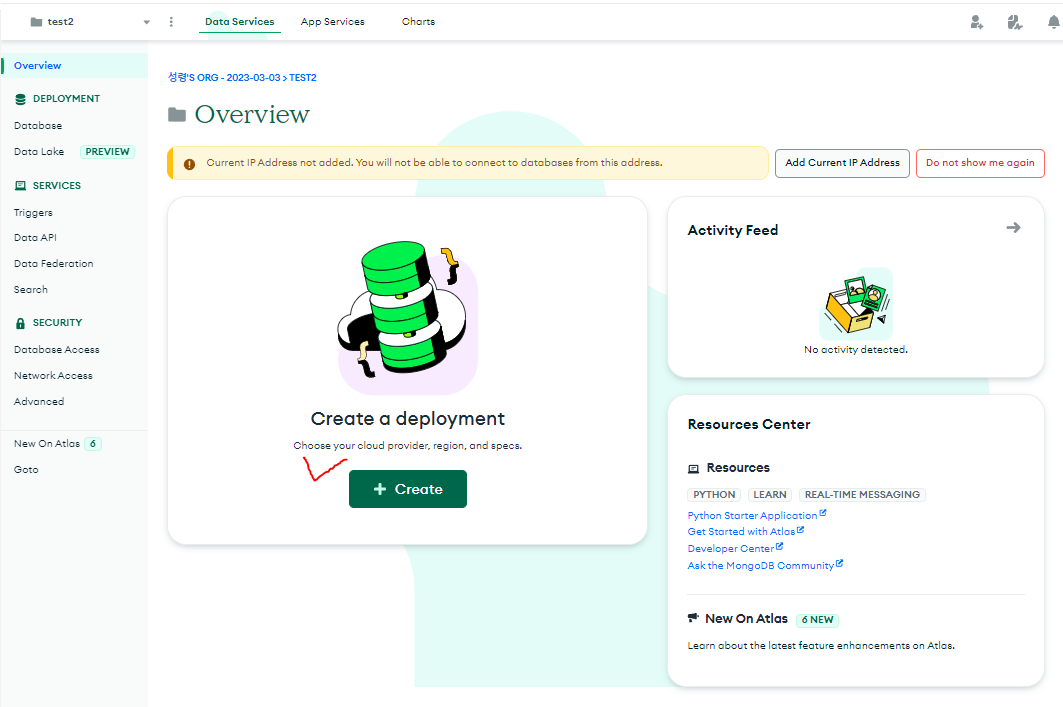1063x707 pixels.
Task: Open Data API in the sidebar
Action: coord(35,238)
